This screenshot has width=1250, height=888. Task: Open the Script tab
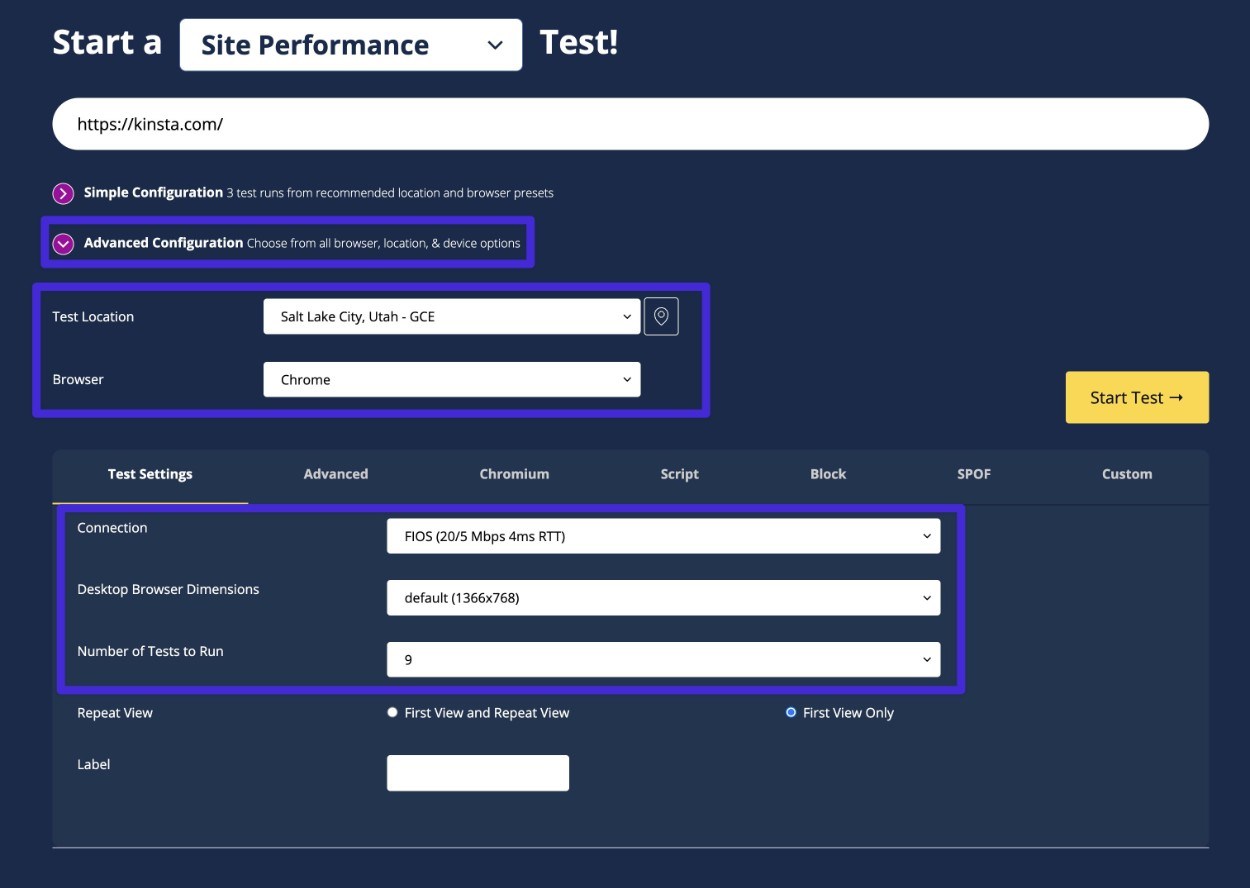point(679,474)
